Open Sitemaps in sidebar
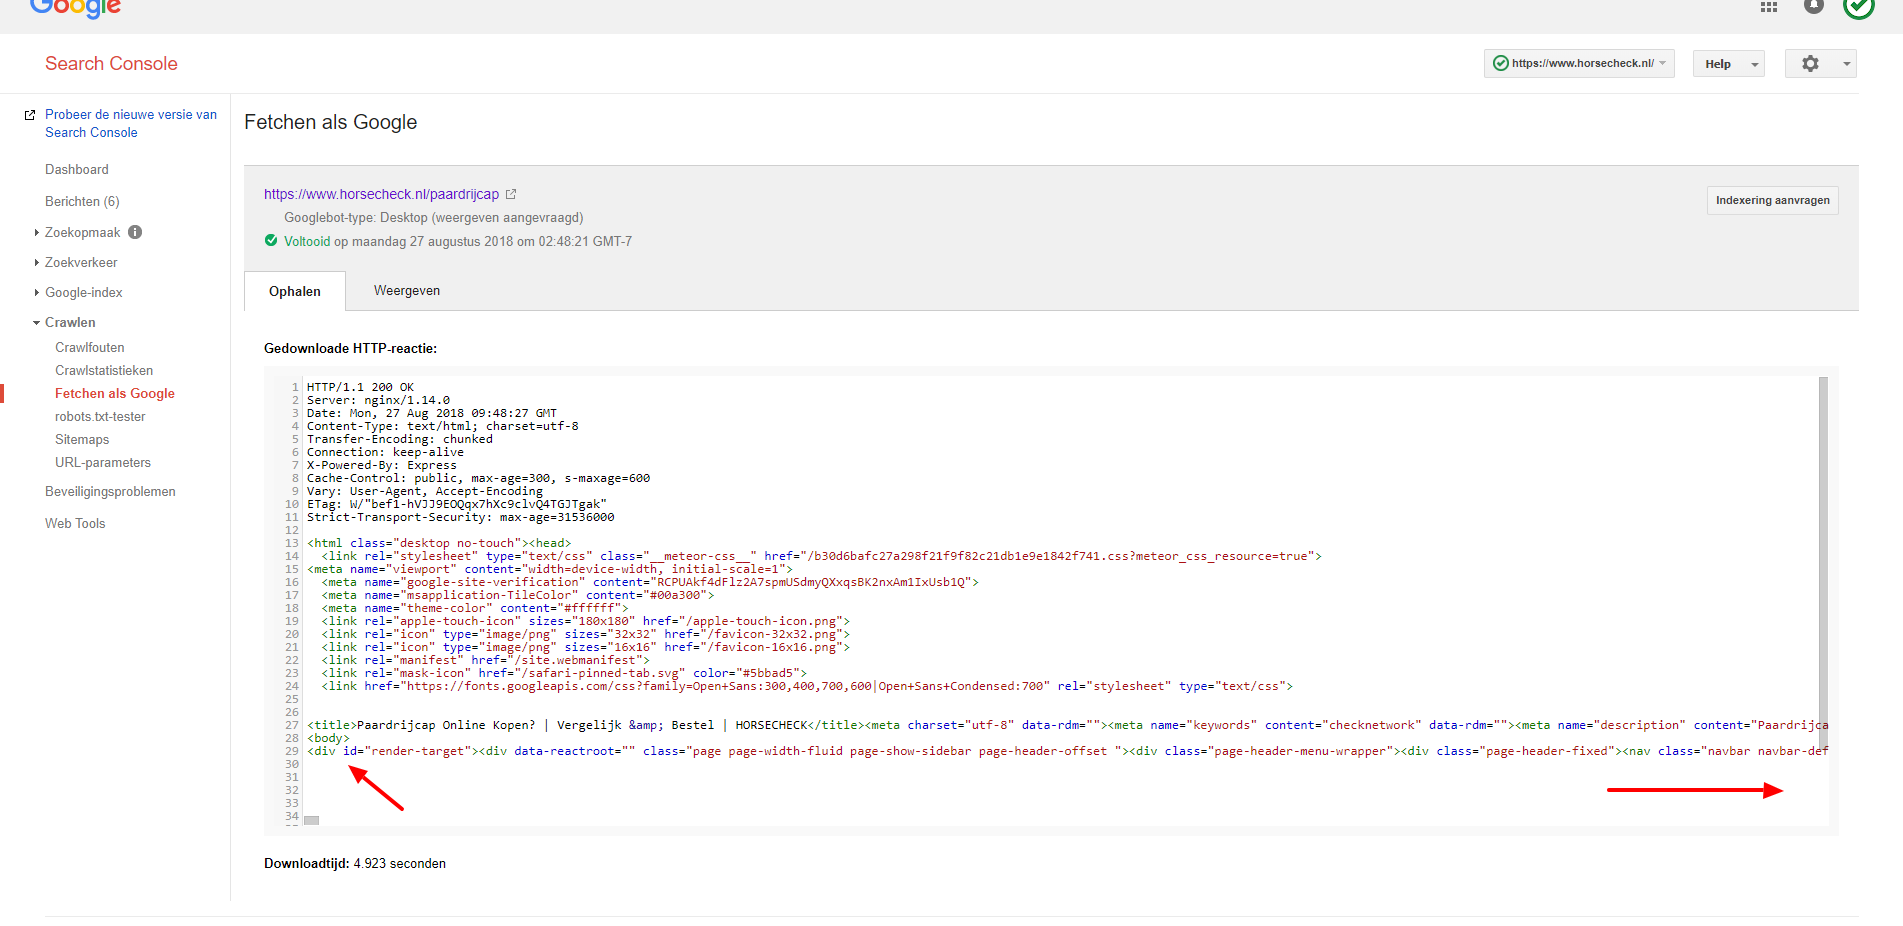Screen dimensions: 1903x926 pyautogui.click(x=82, y=439)
